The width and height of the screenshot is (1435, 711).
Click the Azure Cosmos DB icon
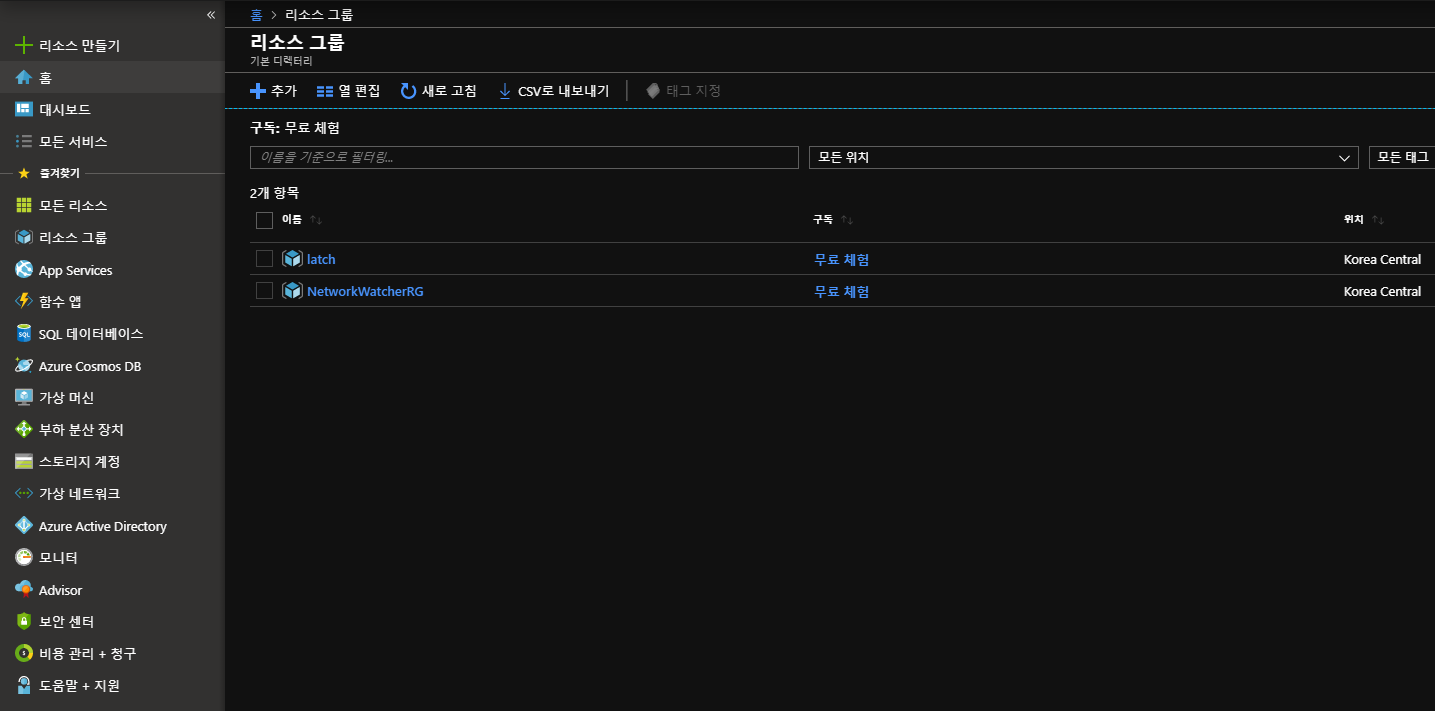pyautogui.click(x=24, y=366)
